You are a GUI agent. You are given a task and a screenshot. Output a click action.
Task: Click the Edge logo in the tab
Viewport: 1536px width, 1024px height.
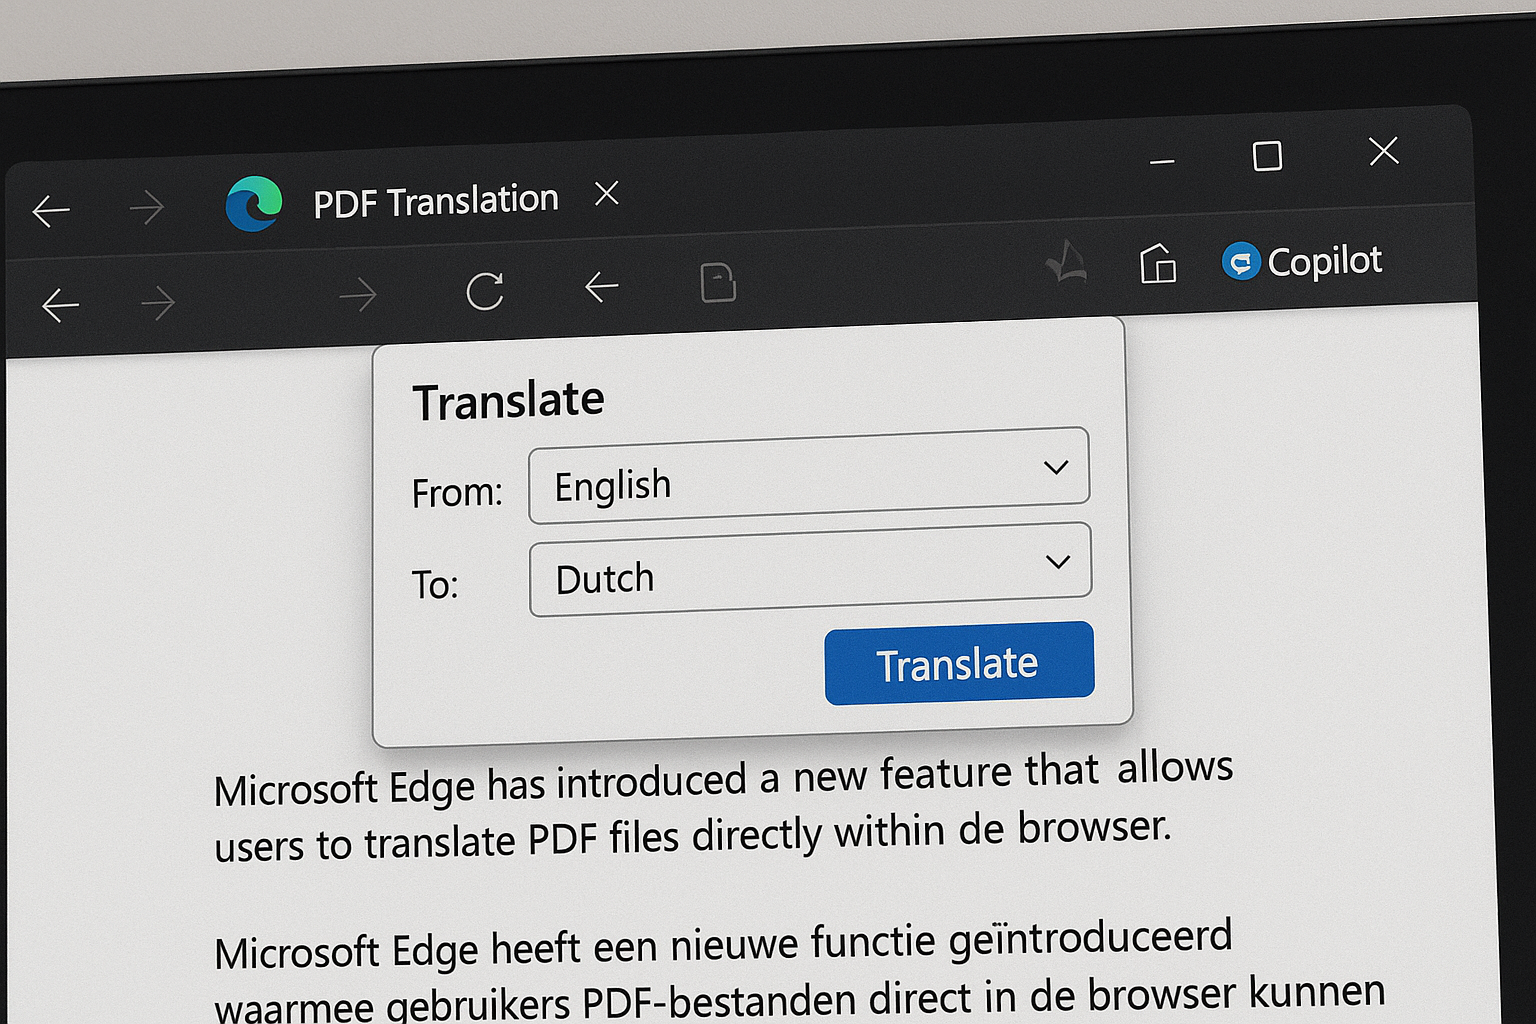(x=254, y=203)
